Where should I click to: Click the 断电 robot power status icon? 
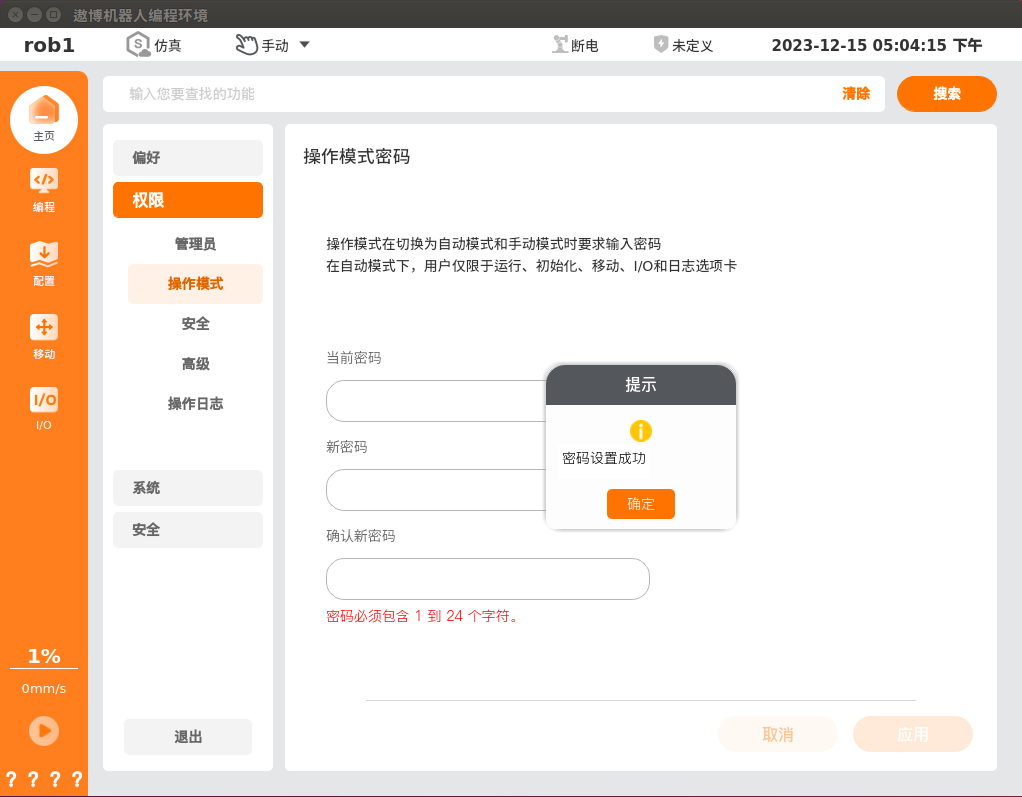coord(560,45)
